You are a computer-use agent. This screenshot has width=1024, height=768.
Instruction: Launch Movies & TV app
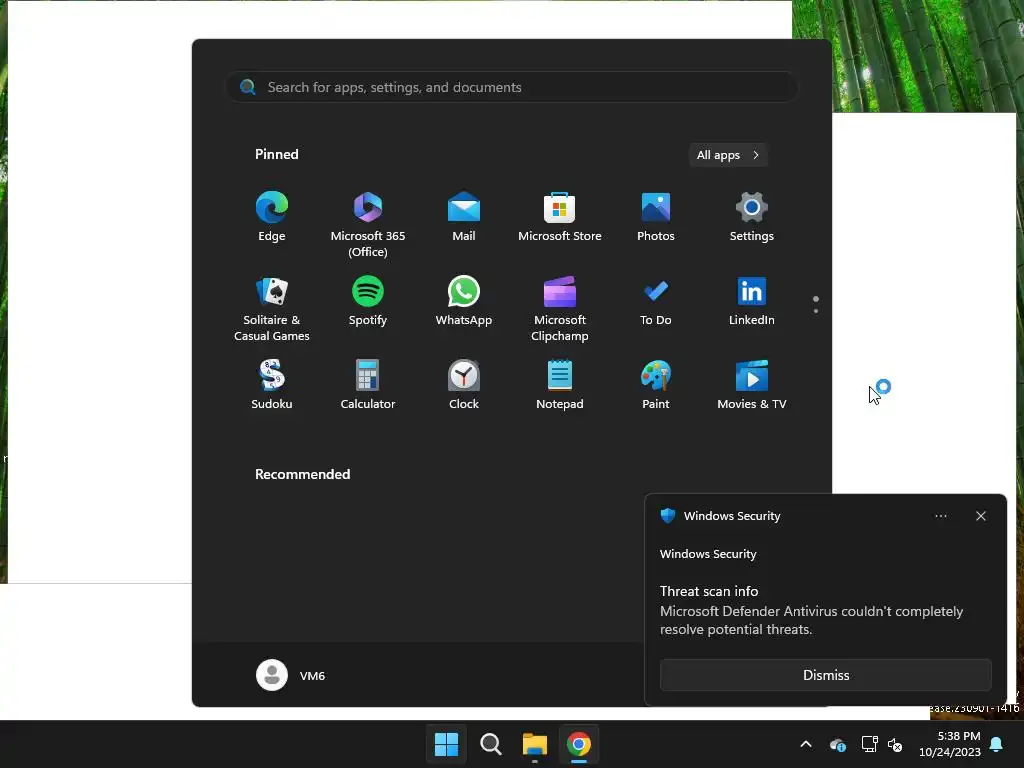tap(752, 385)
